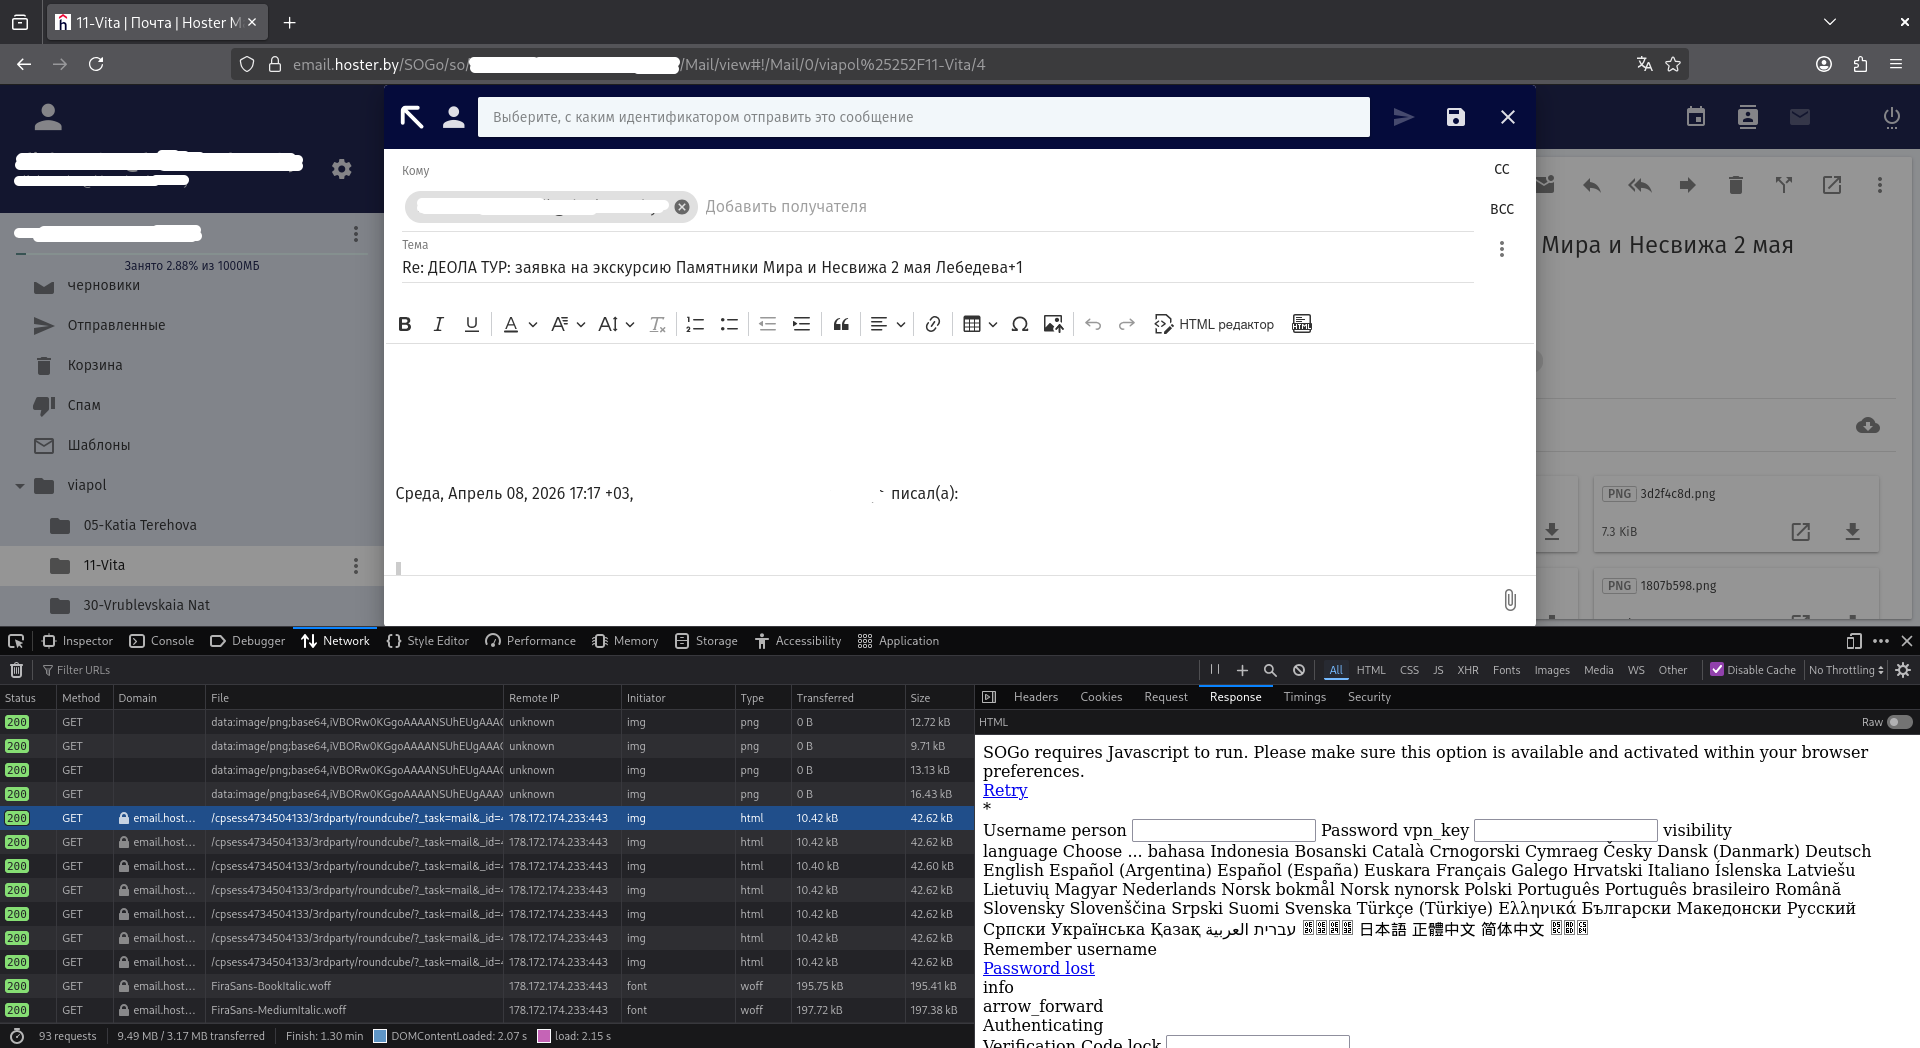
Task: Create a numbered list in the editor
Action: pyautogui.click(x=695, y=324)
